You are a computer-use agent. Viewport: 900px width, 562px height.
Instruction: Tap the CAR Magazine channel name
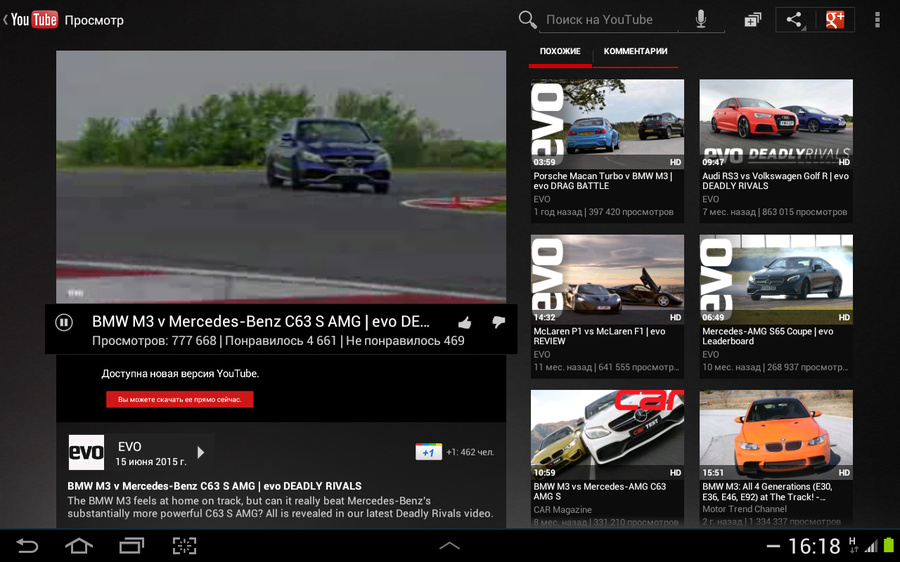tap(562, 510)
